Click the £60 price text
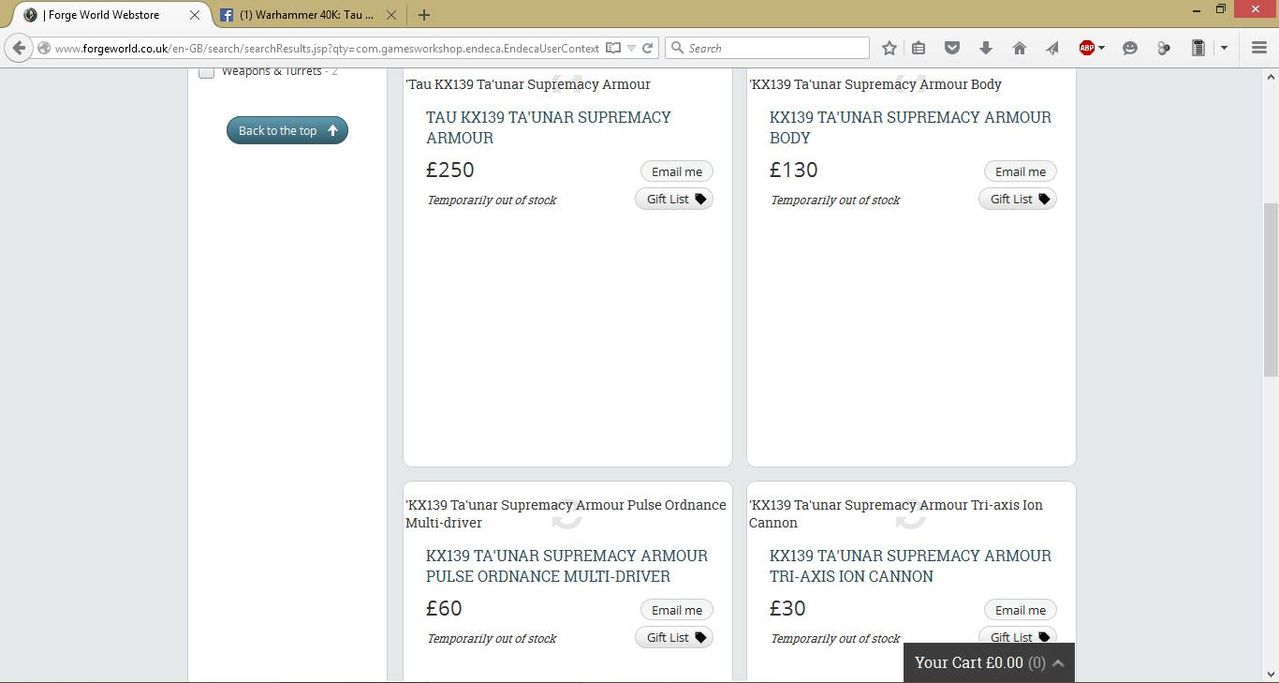Image resolution: width=1279 pixels, height=683 pixels. click(x=444, y=608)
